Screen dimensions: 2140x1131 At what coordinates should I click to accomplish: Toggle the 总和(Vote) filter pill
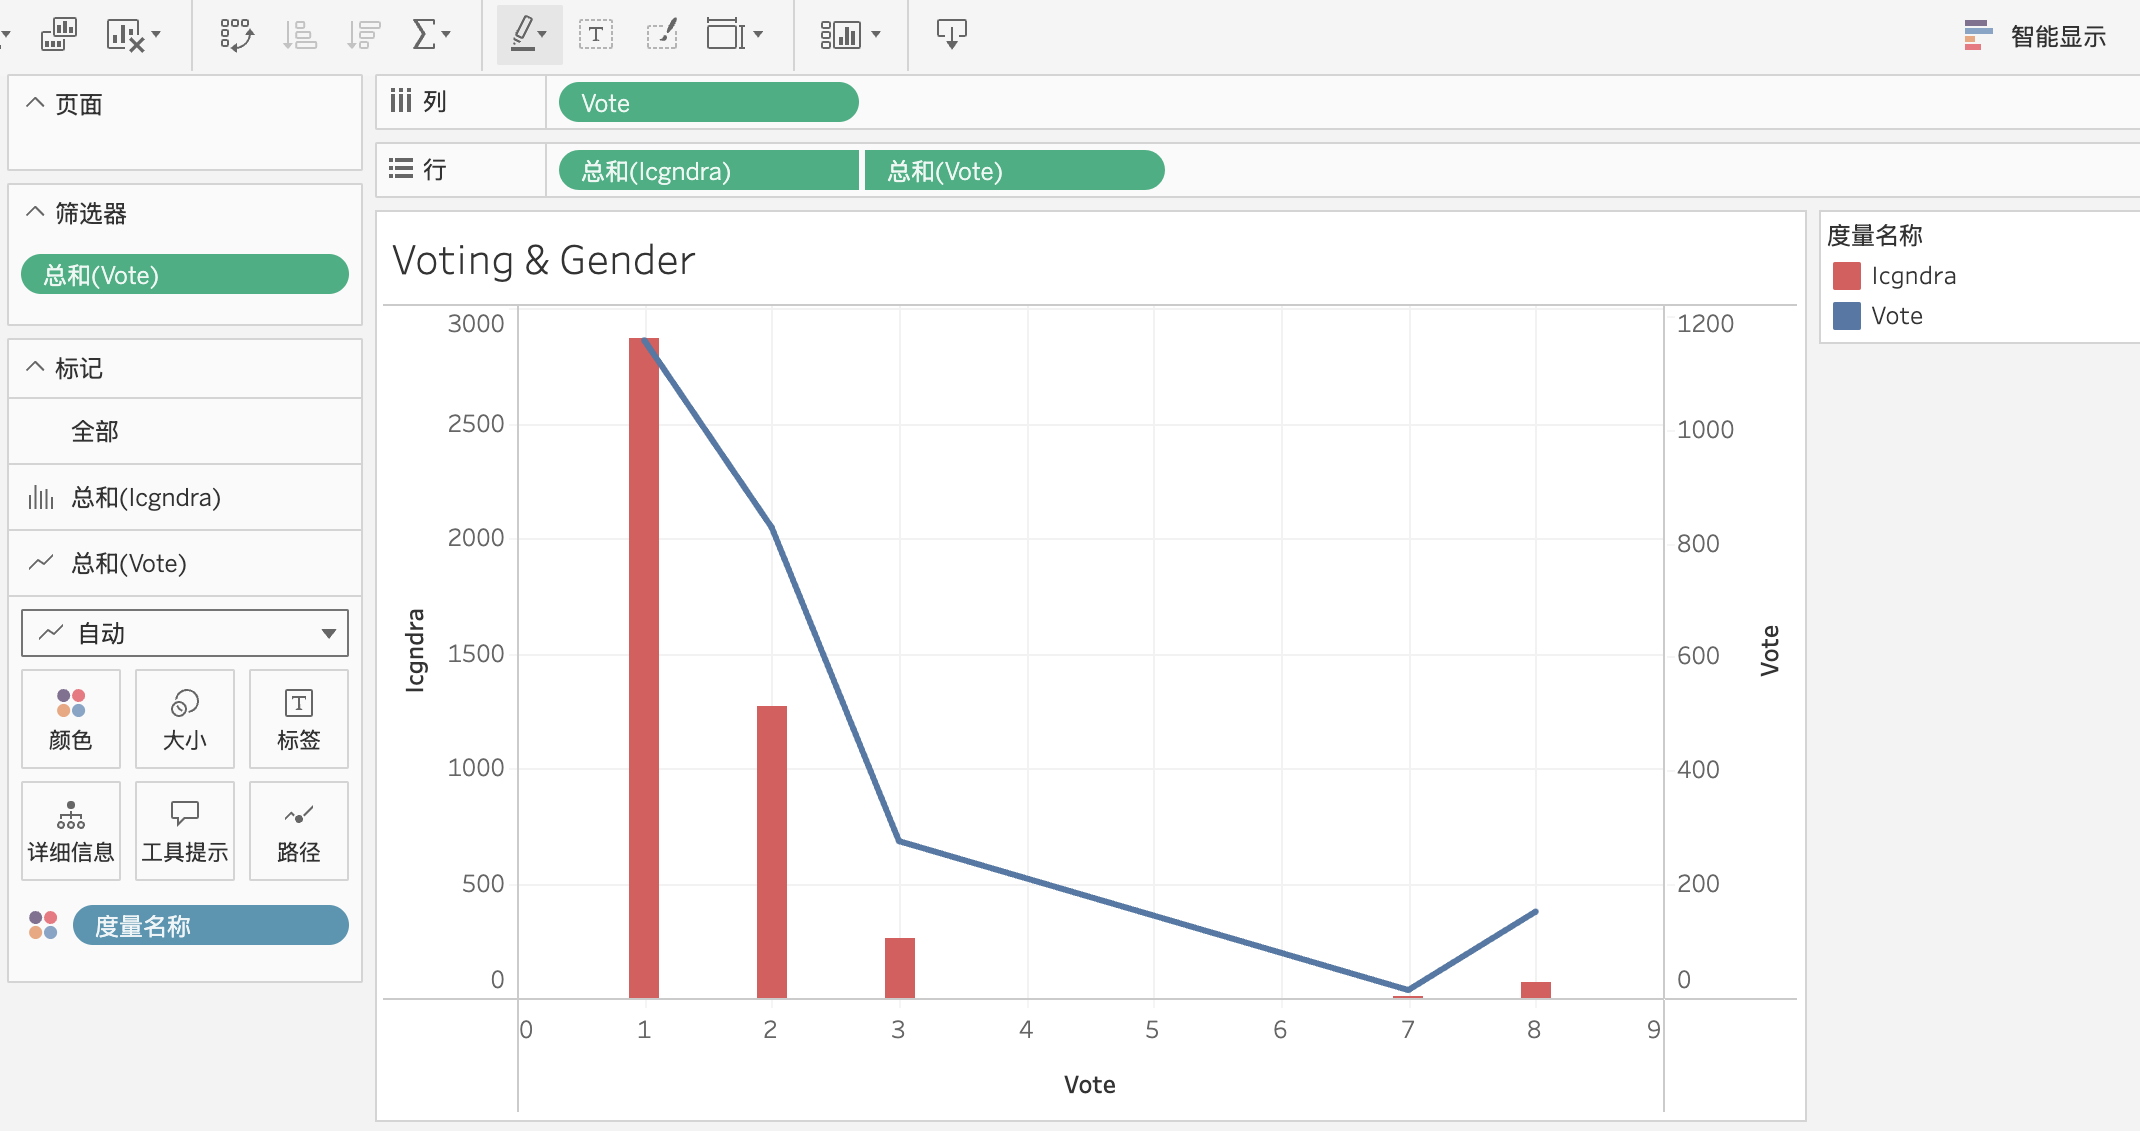coord(185,275)
